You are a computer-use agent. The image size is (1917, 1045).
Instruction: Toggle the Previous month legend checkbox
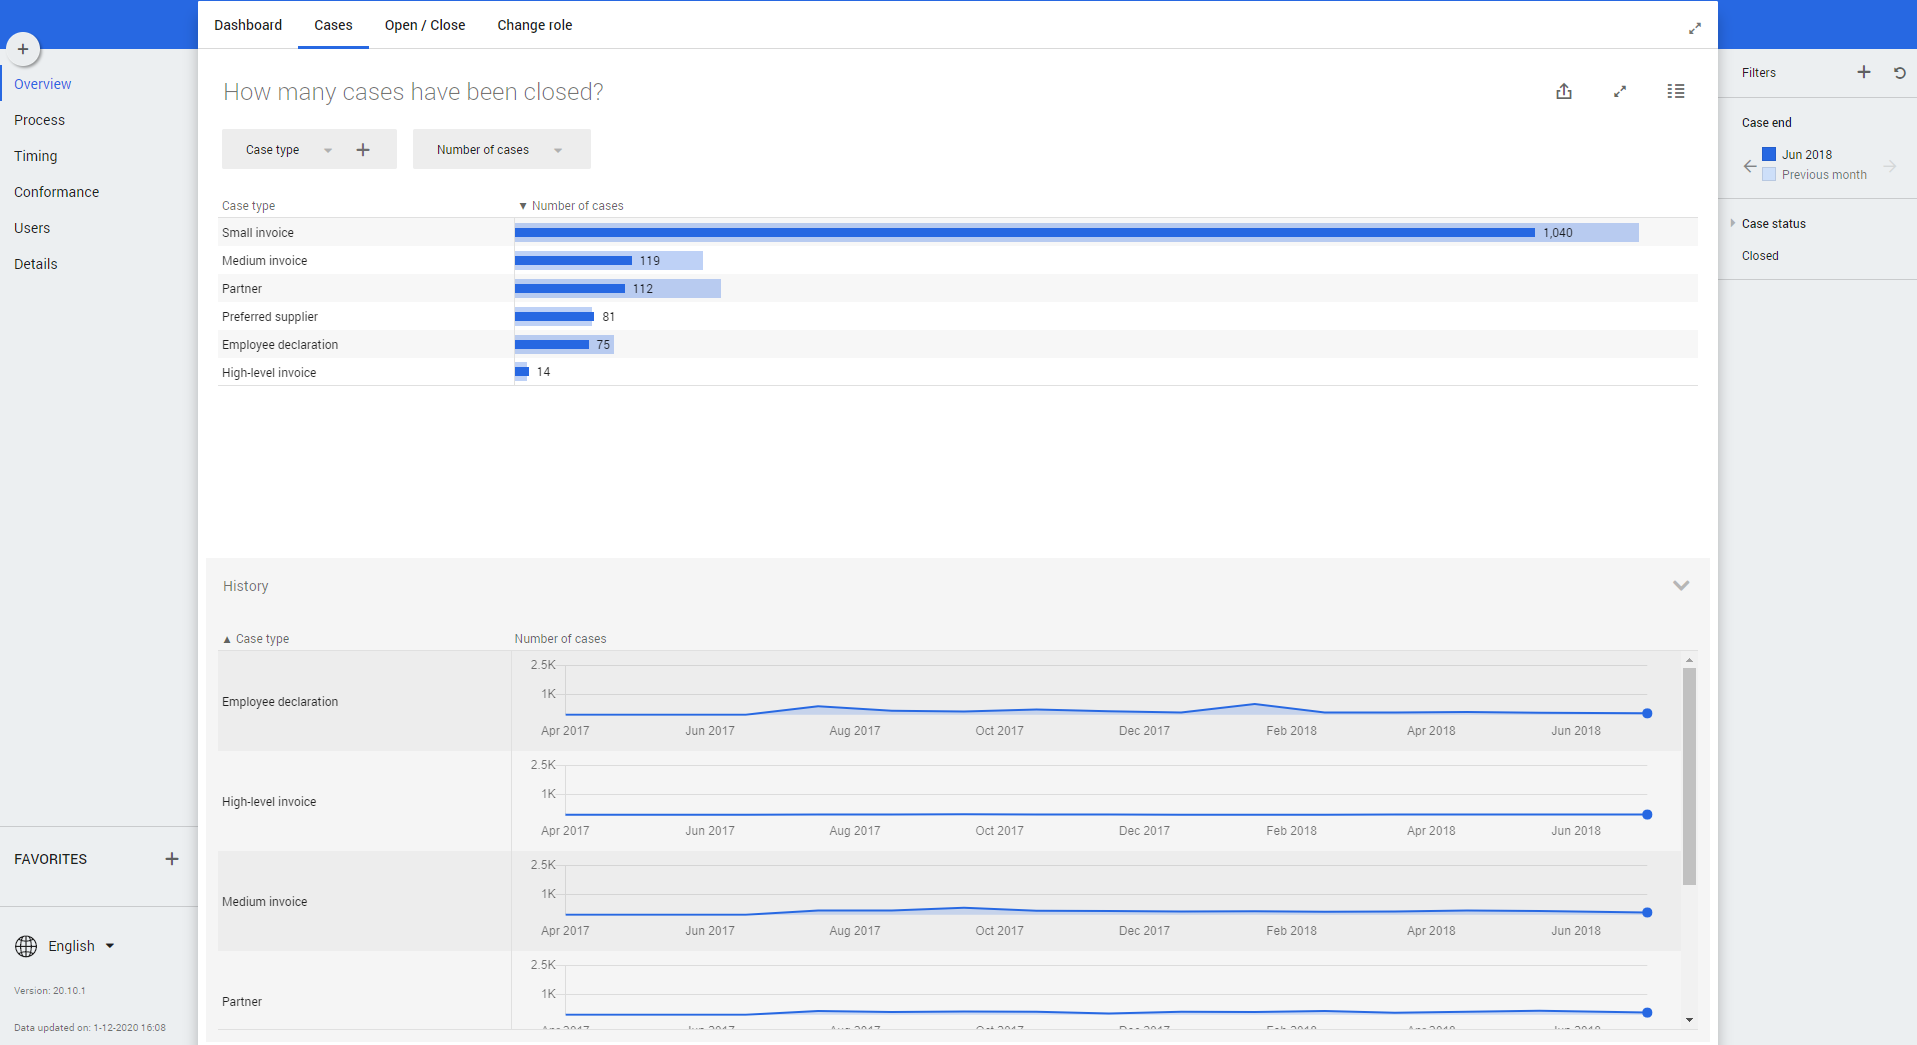[1769, 175]
